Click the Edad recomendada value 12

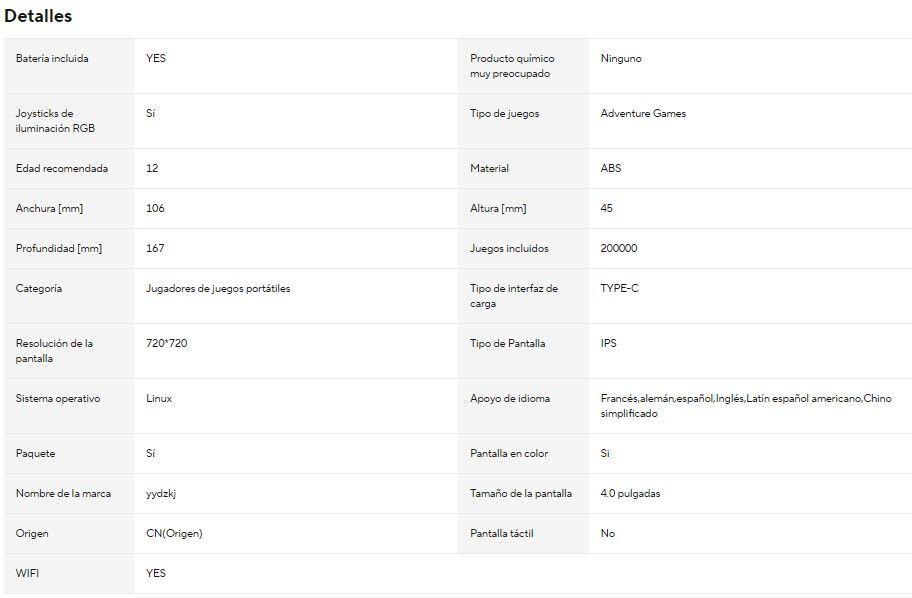[x=152, y=168]
